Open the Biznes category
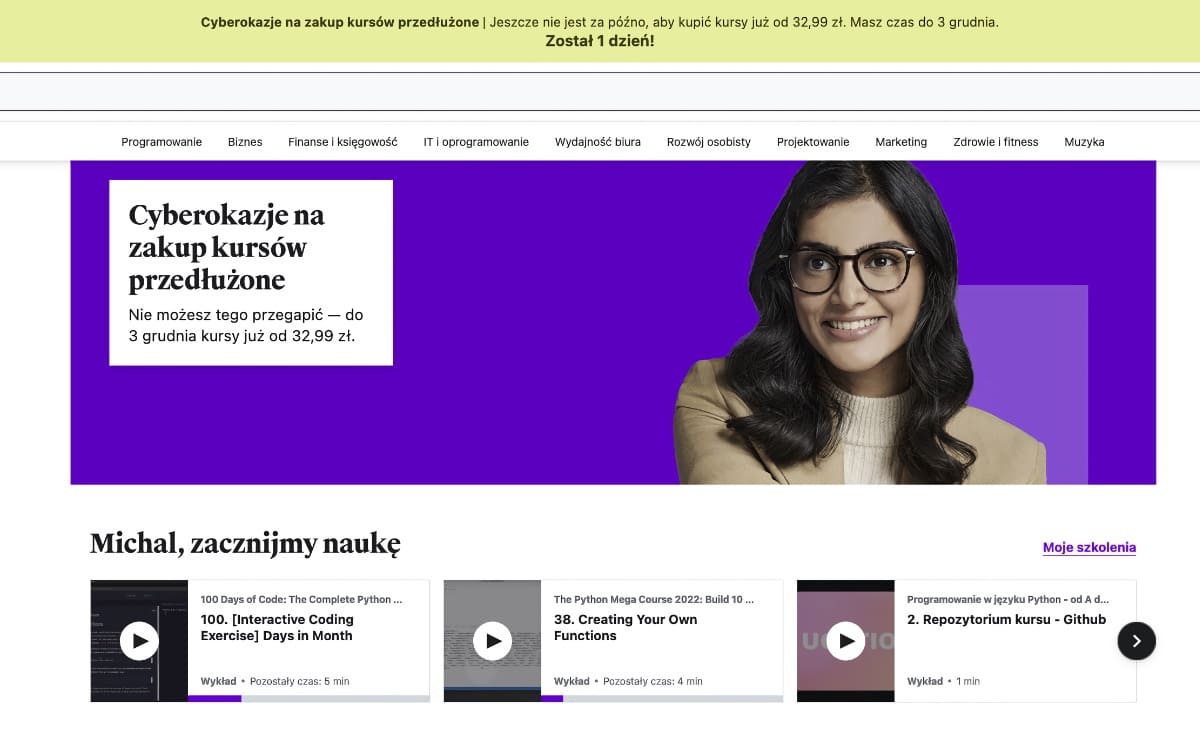The height and width of the screenshot is (731, 1200). point(245,142)
